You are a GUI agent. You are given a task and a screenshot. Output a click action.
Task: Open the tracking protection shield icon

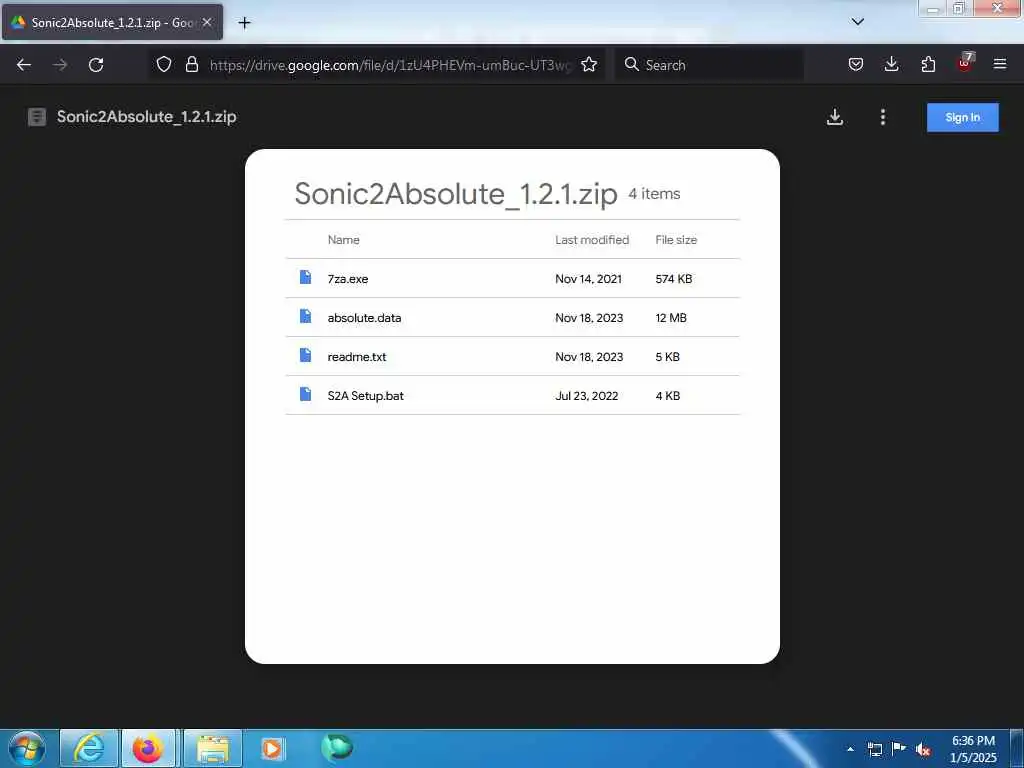(164, 64)
